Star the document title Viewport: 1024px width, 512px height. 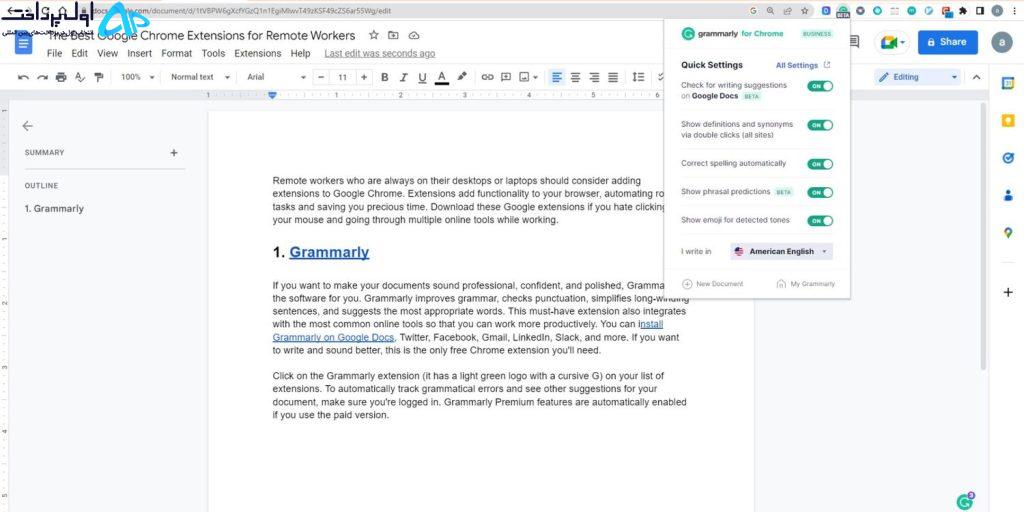coord(374,35)
